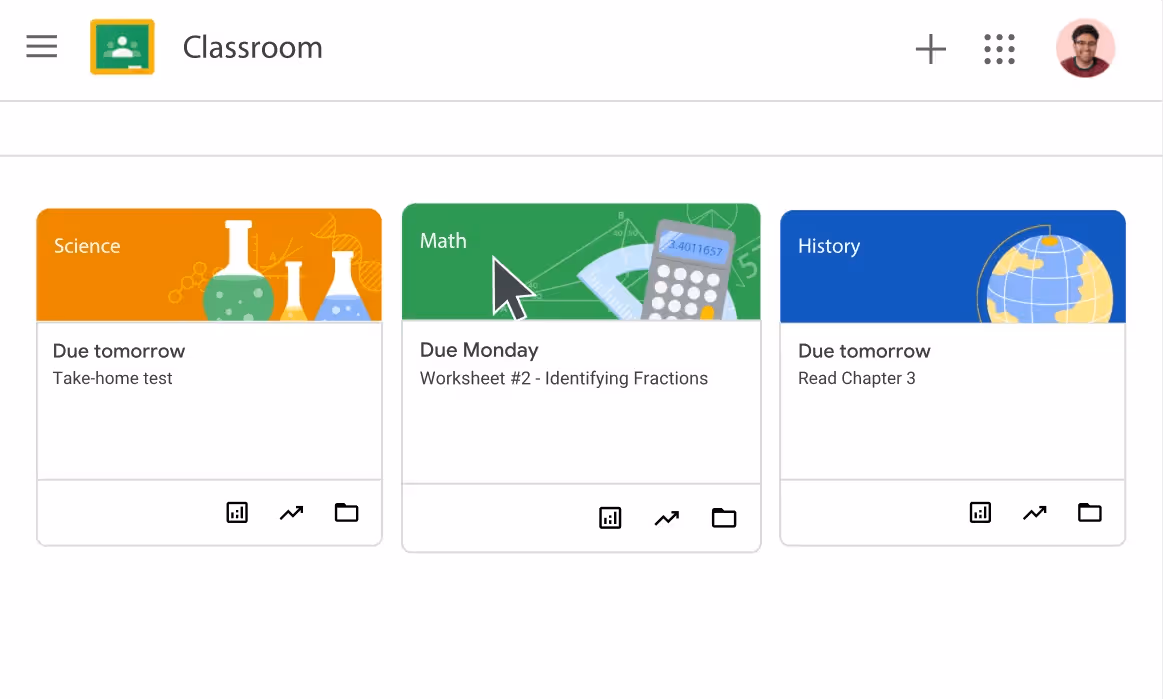1163x699 pixels.
Task: Open the Science class gradebook icon
Action: pyautogui.click(x=237, y=512)
